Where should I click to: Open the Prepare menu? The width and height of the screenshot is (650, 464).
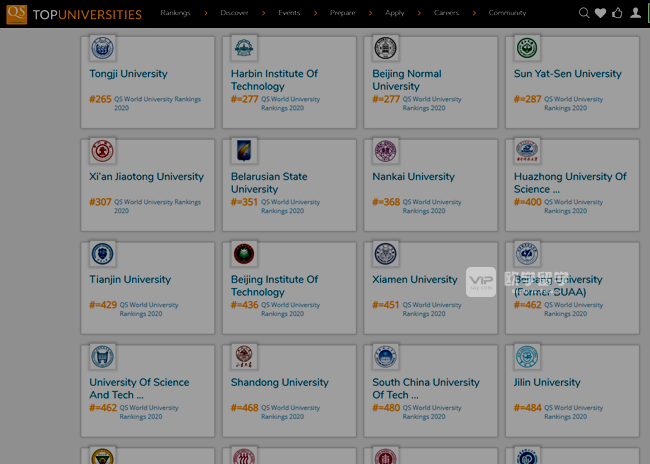coord(342,13)
